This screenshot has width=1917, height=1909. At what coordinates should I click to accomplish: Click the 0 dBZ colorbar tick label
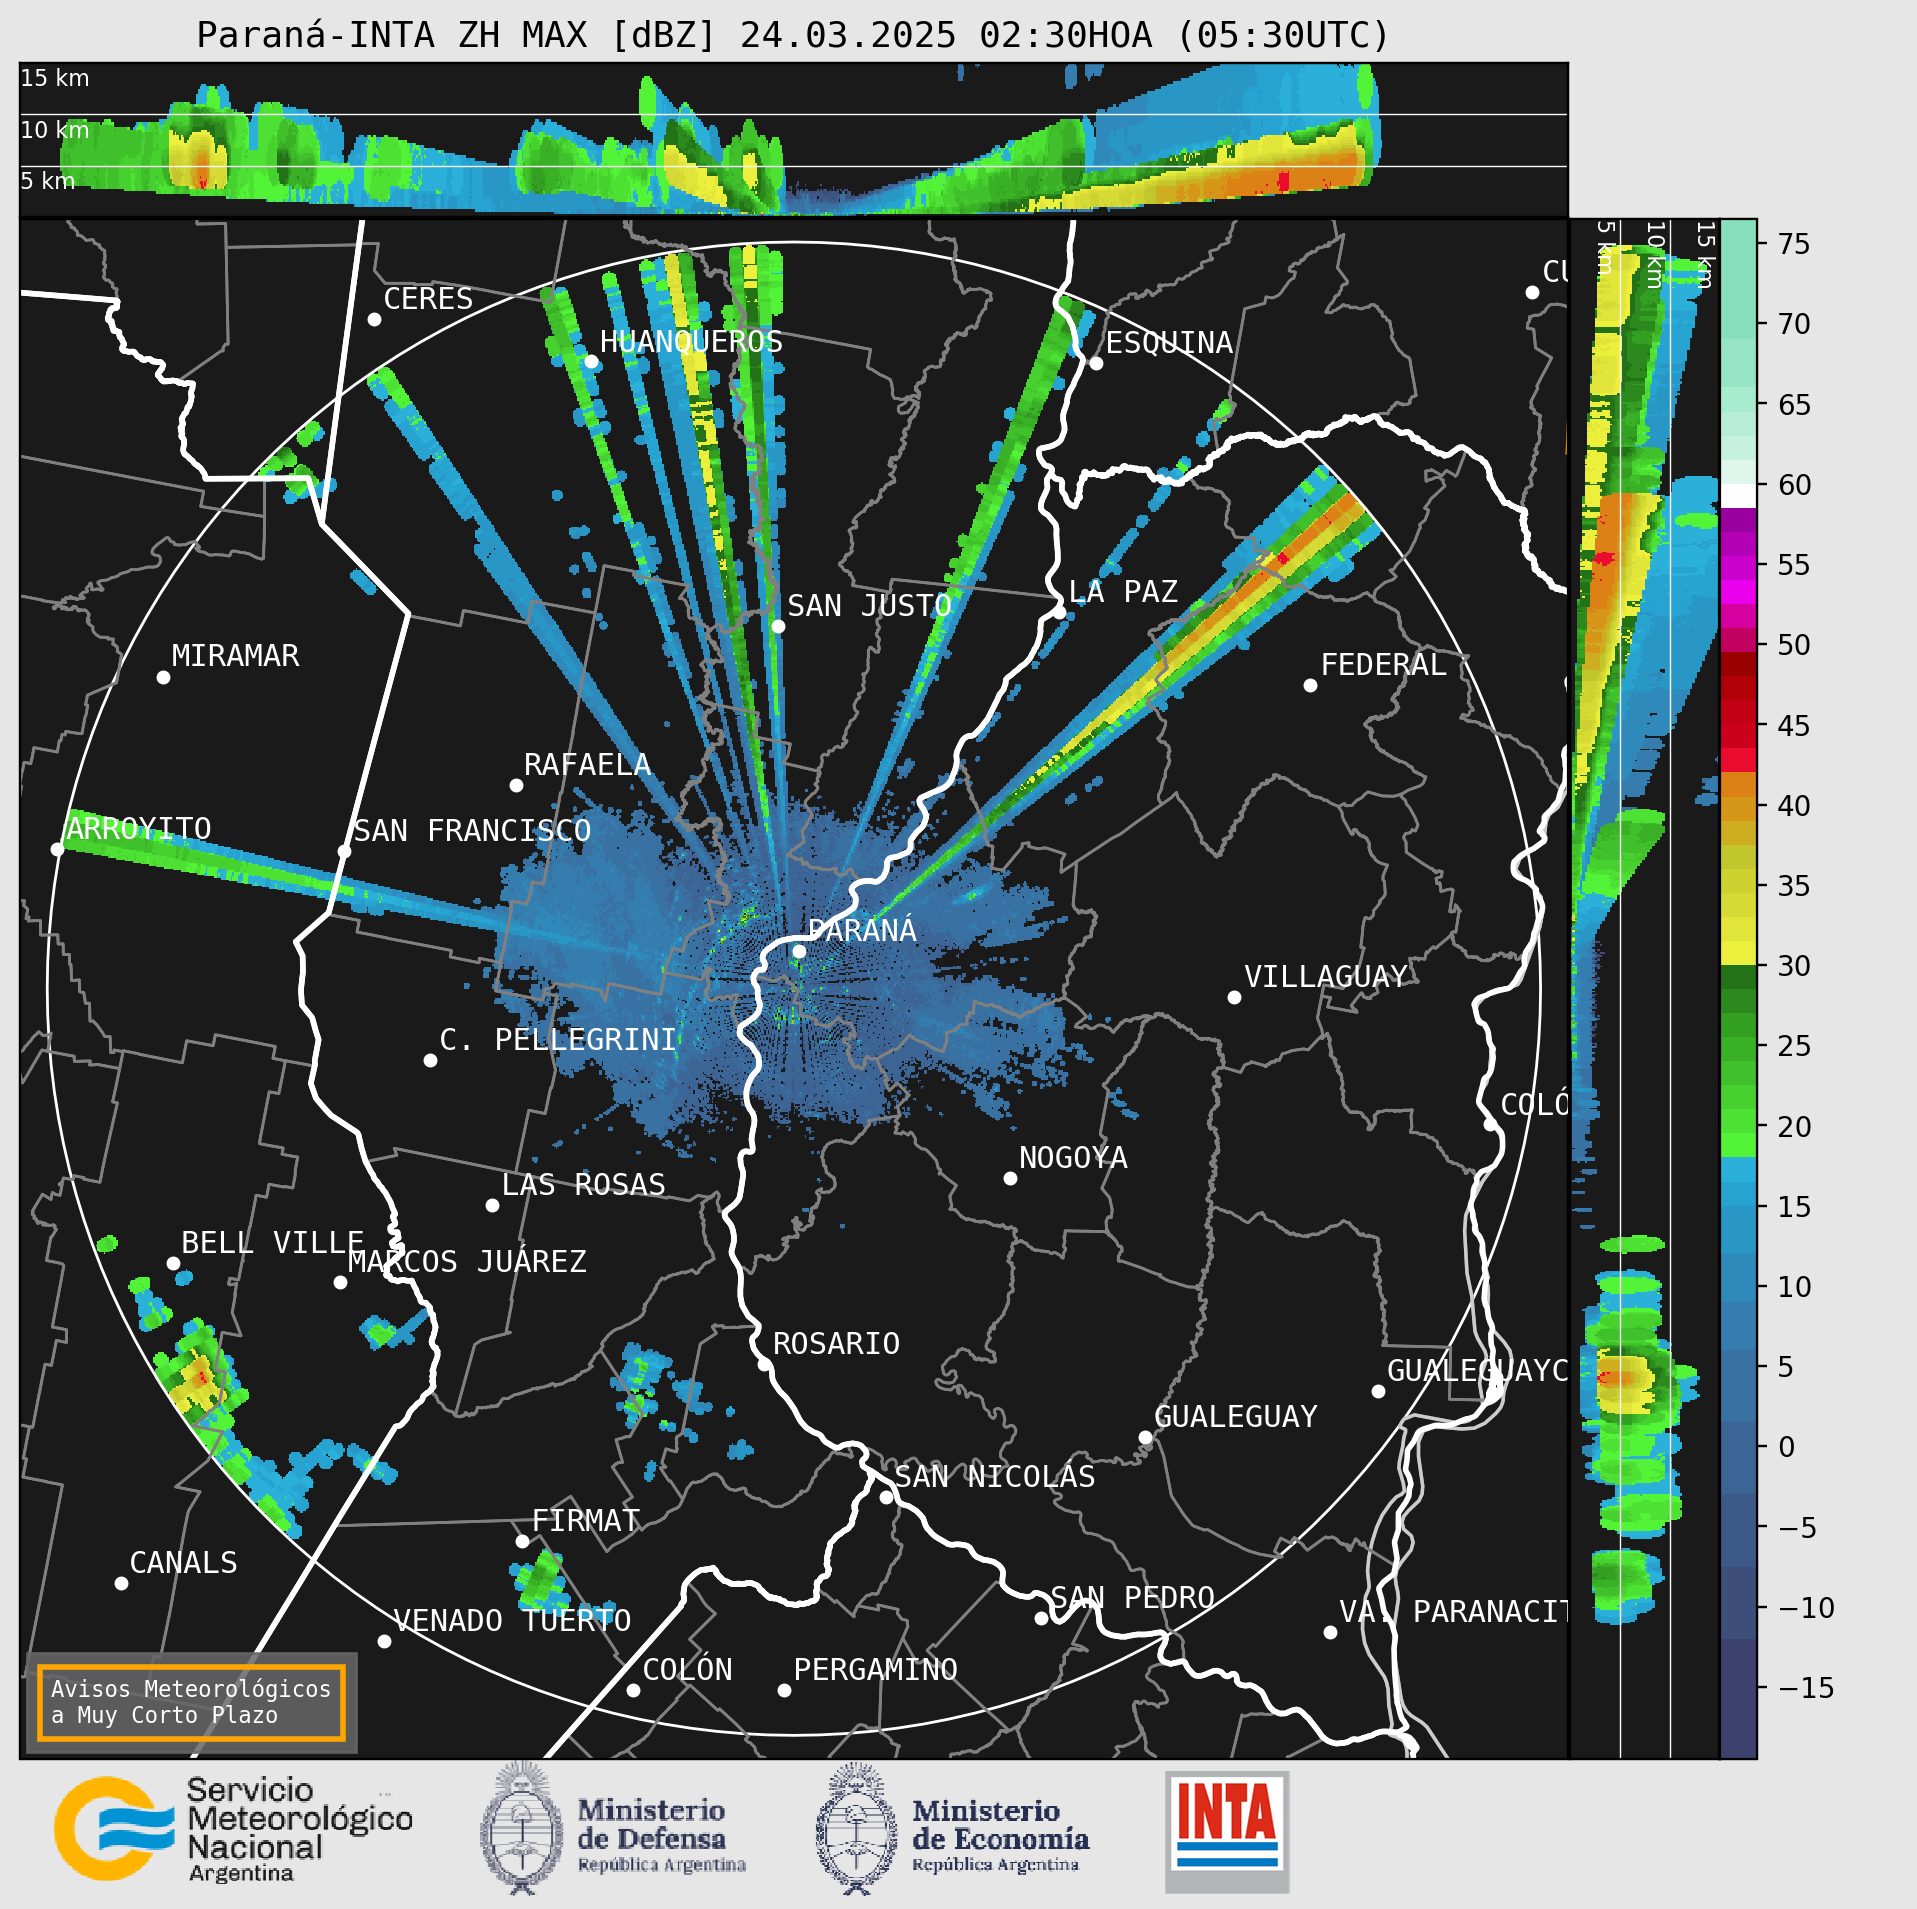click(x=1786, y=1447)
